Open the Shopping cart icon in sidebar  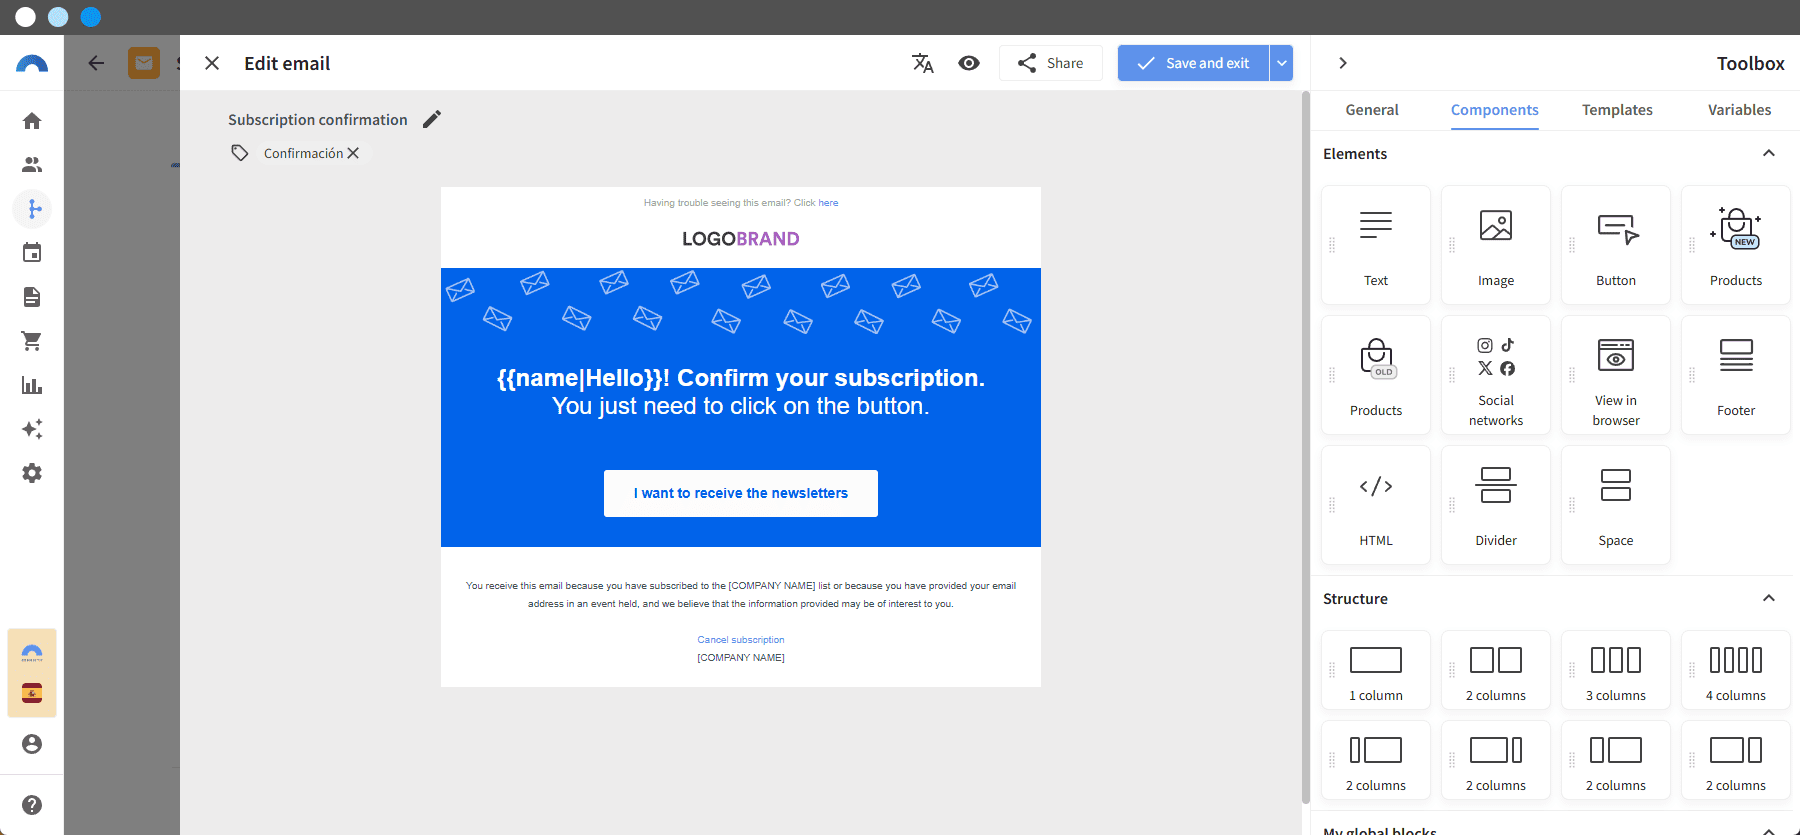(32, 341)
